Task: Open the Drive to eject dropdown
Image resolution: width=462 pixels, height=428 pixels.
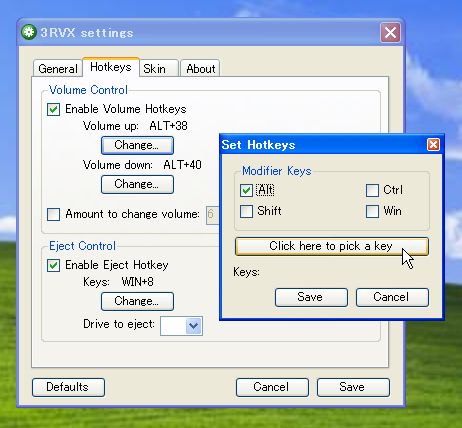Action: [x=194, y=326]
